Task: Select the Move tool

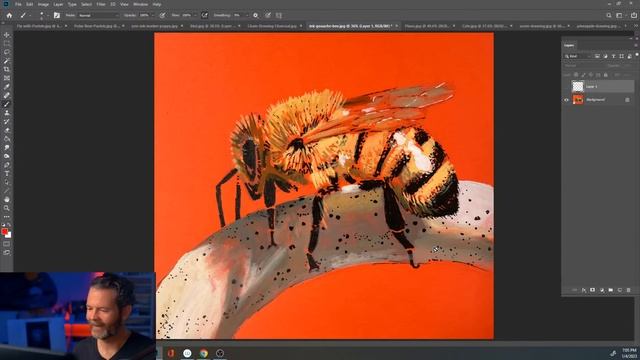Action: [7, 35]
